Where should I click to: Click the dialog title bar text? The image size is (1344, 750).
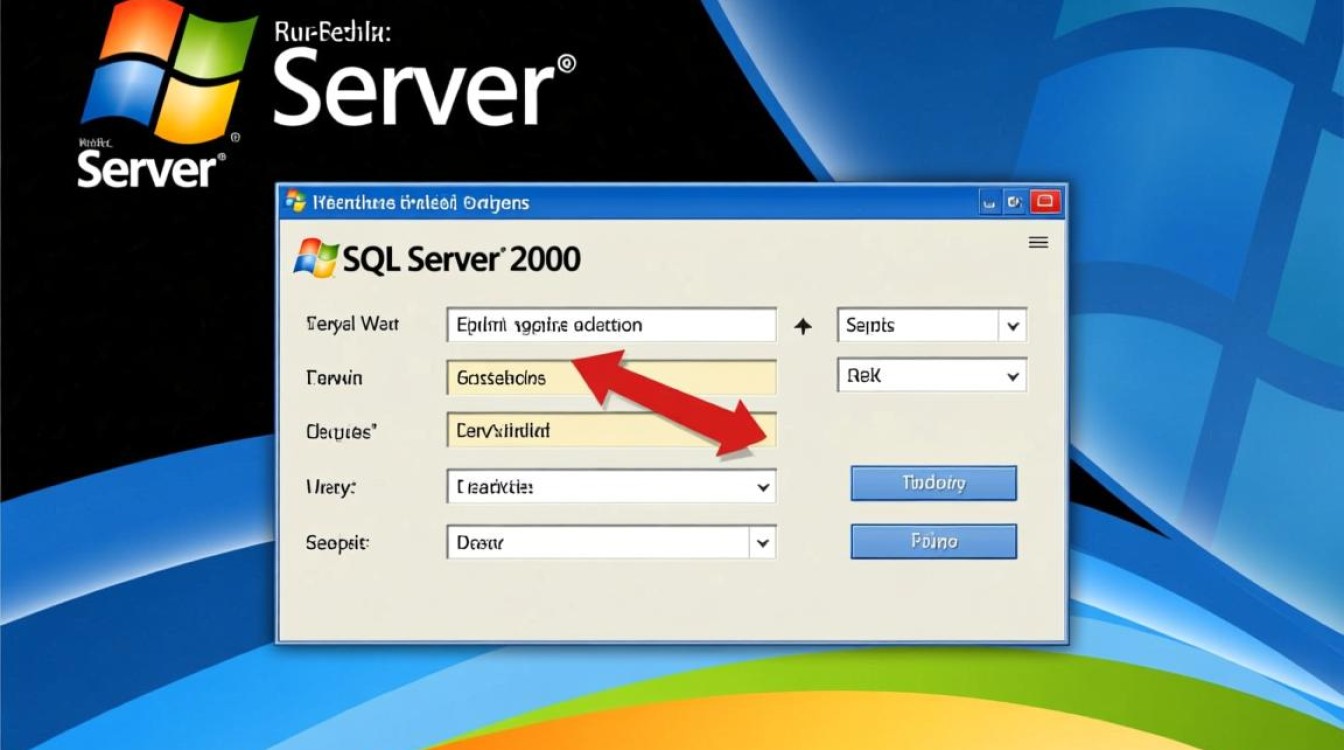420,201
